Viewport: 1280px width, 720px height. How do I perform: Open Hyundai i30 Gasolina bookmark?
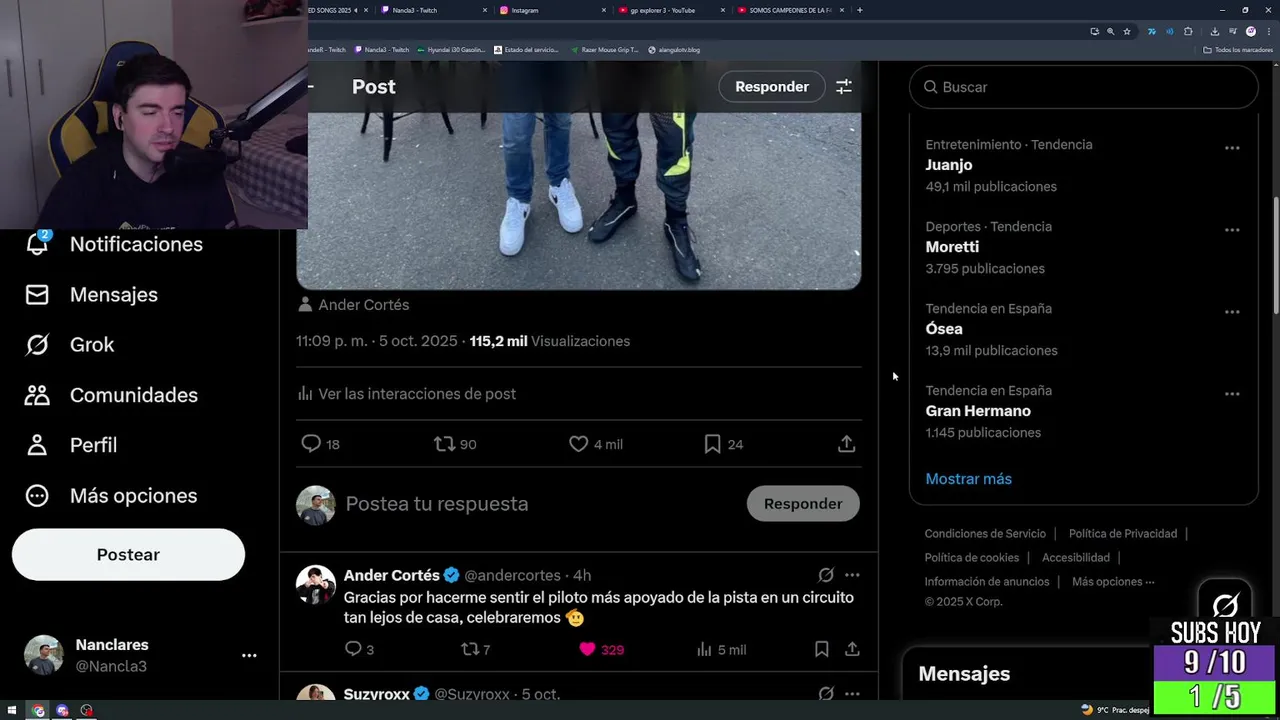point(451,49)
